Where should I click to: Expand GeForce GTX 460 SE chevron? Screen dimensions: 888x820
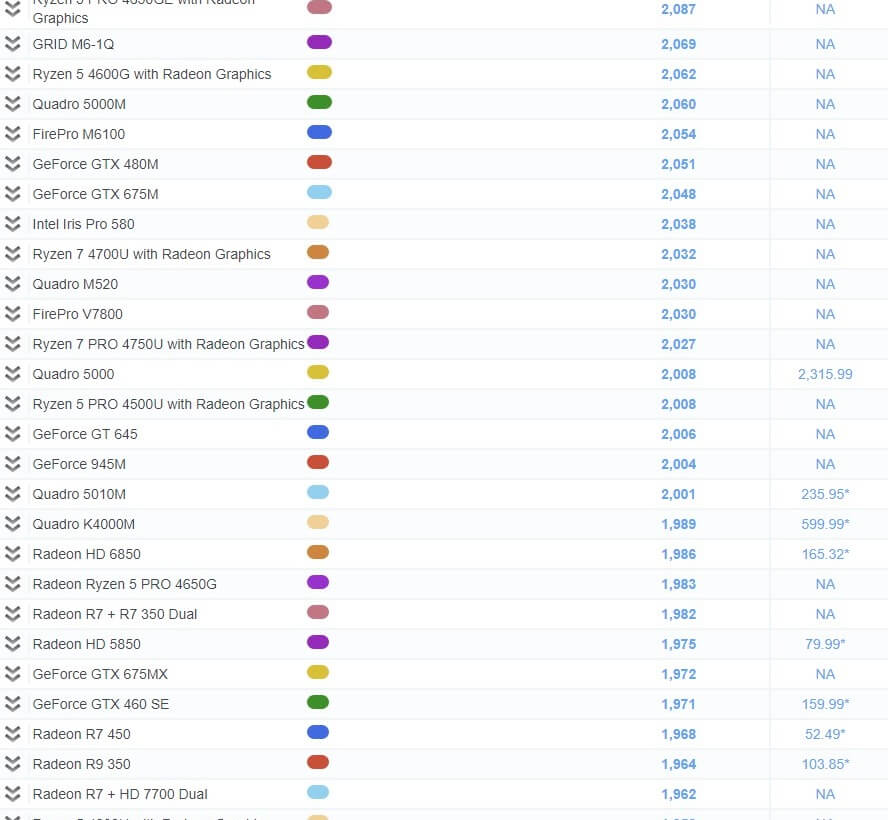tap(12, 704)
